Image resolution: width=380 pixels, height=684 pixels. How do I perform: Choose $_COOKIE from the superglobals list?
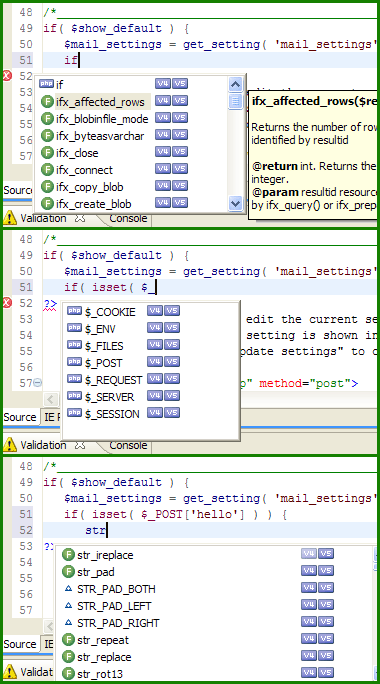110,312
